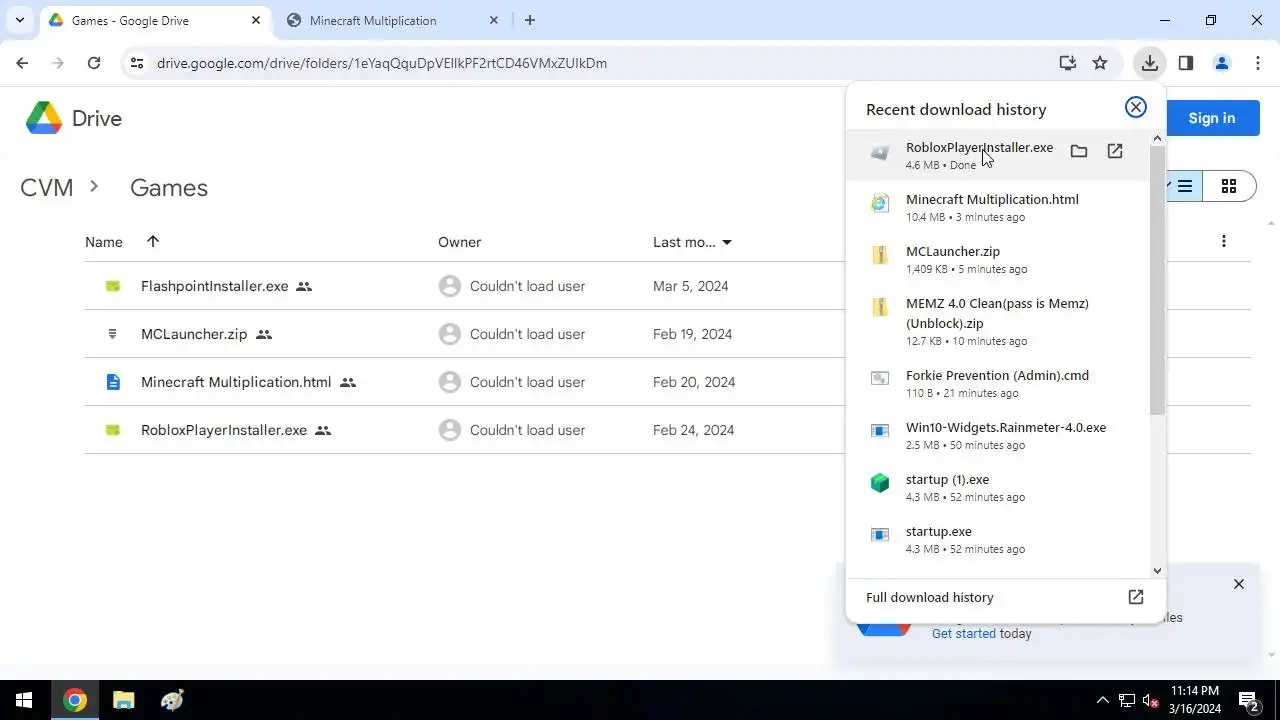Open the paint-like app on the taskbar

(x=171, y=700)
